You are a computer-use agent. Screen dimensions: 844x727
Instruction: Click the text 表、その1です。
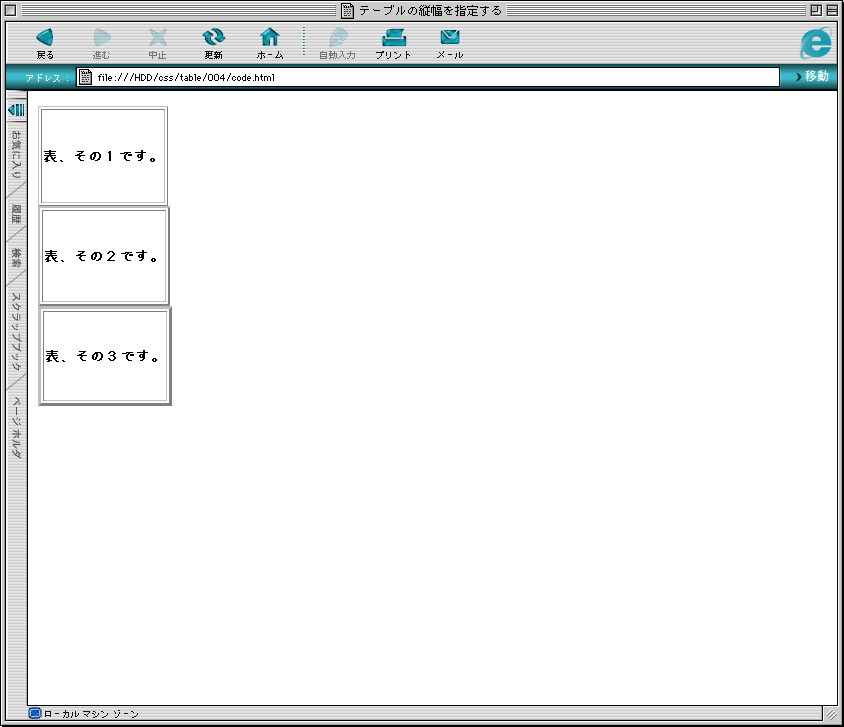tap(101, 156)
